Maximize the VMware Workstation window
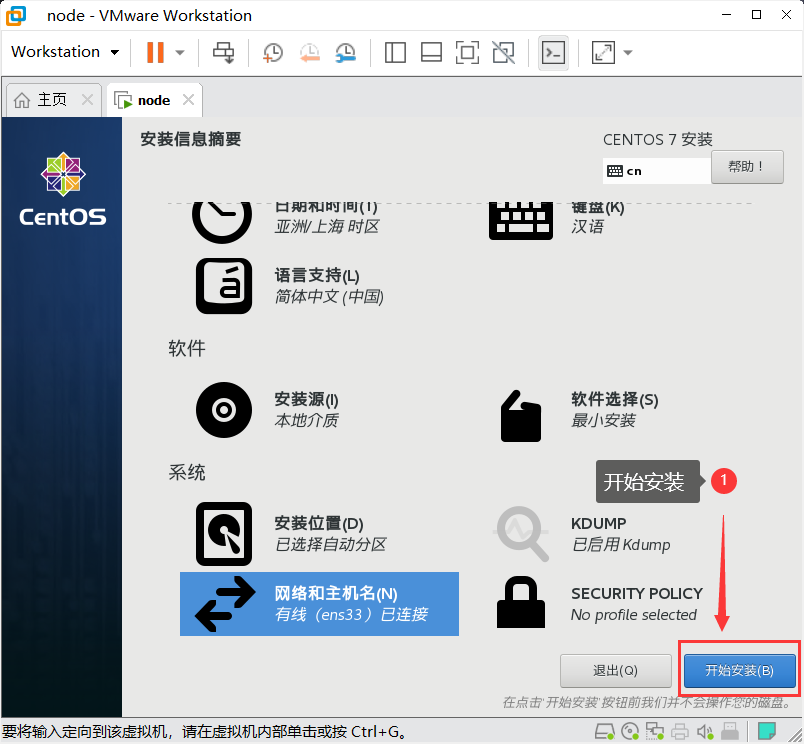The height and width of the screenshot is (744, 804). click(756, 15)
